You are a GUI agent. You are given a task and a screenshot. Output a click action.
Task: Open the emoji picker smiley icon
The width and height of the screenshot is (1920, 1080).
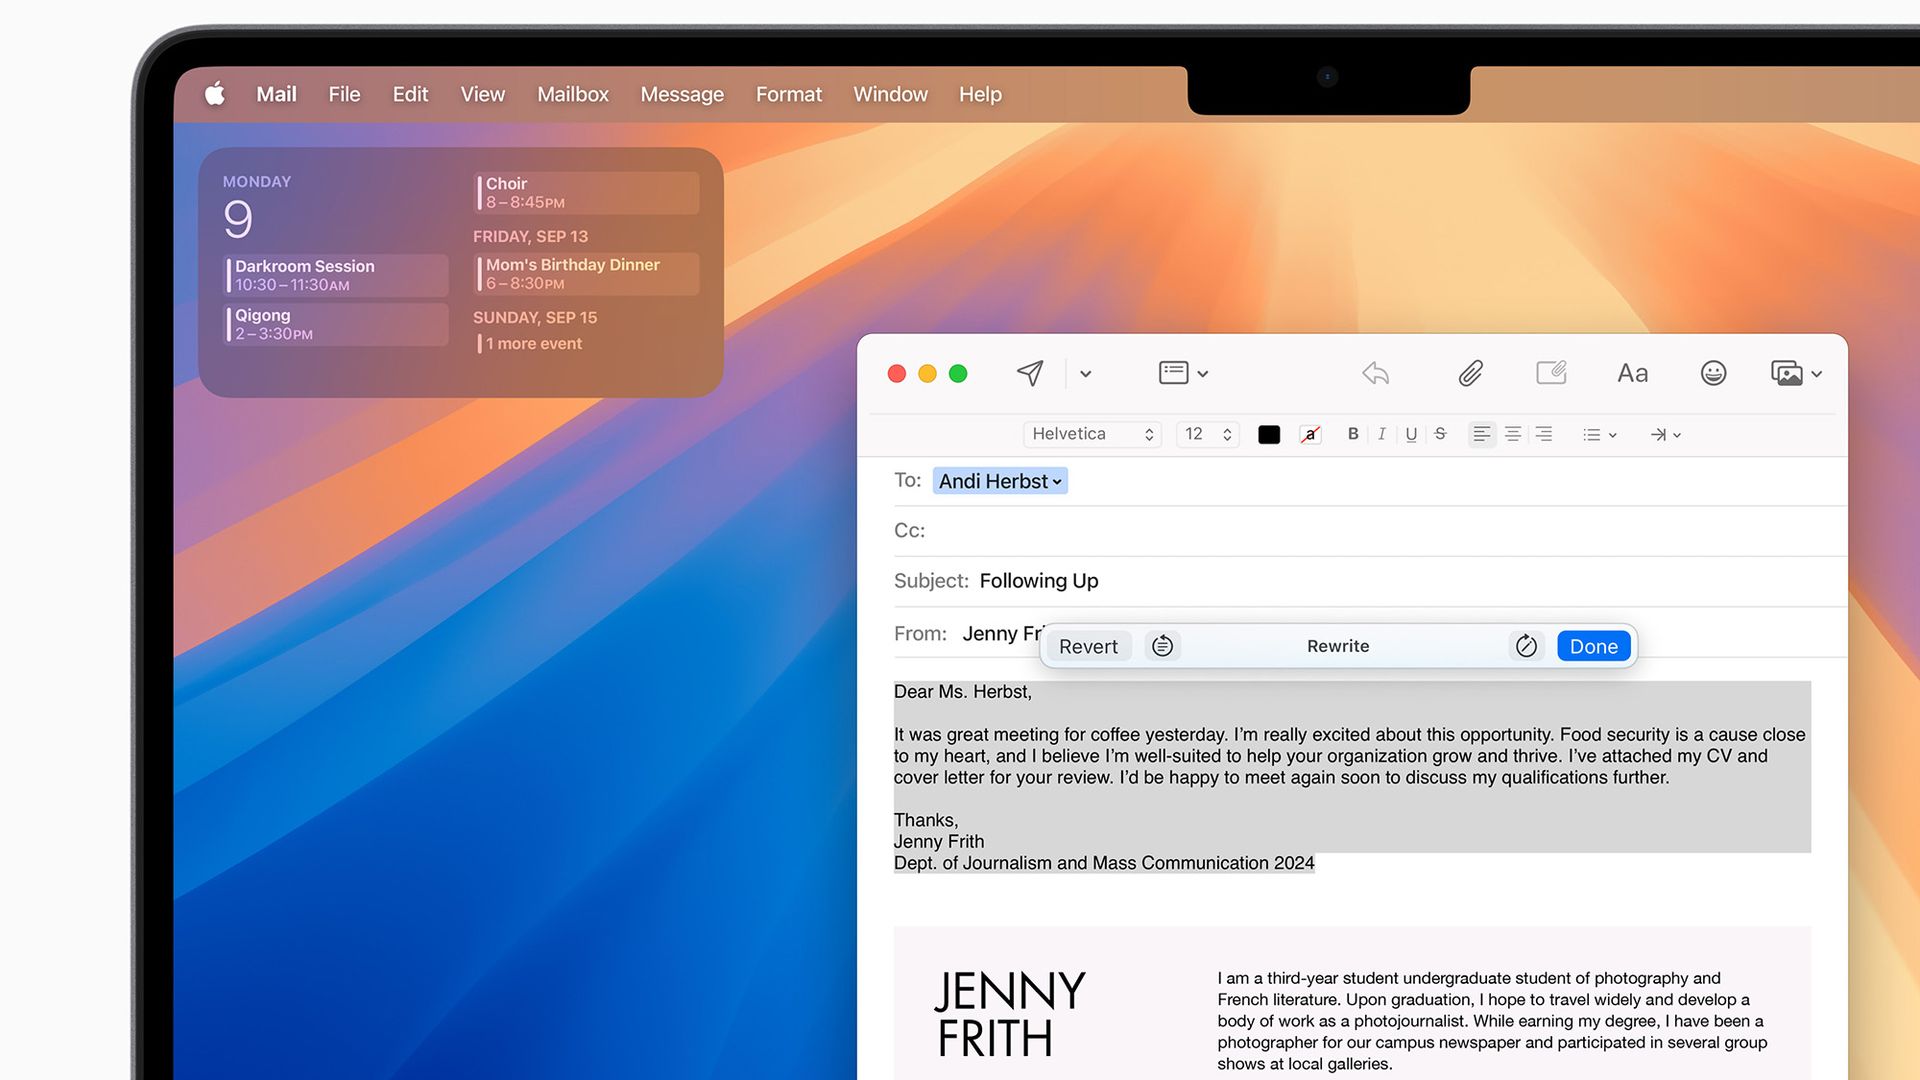pyautogui.click(x=1713, y=373)
